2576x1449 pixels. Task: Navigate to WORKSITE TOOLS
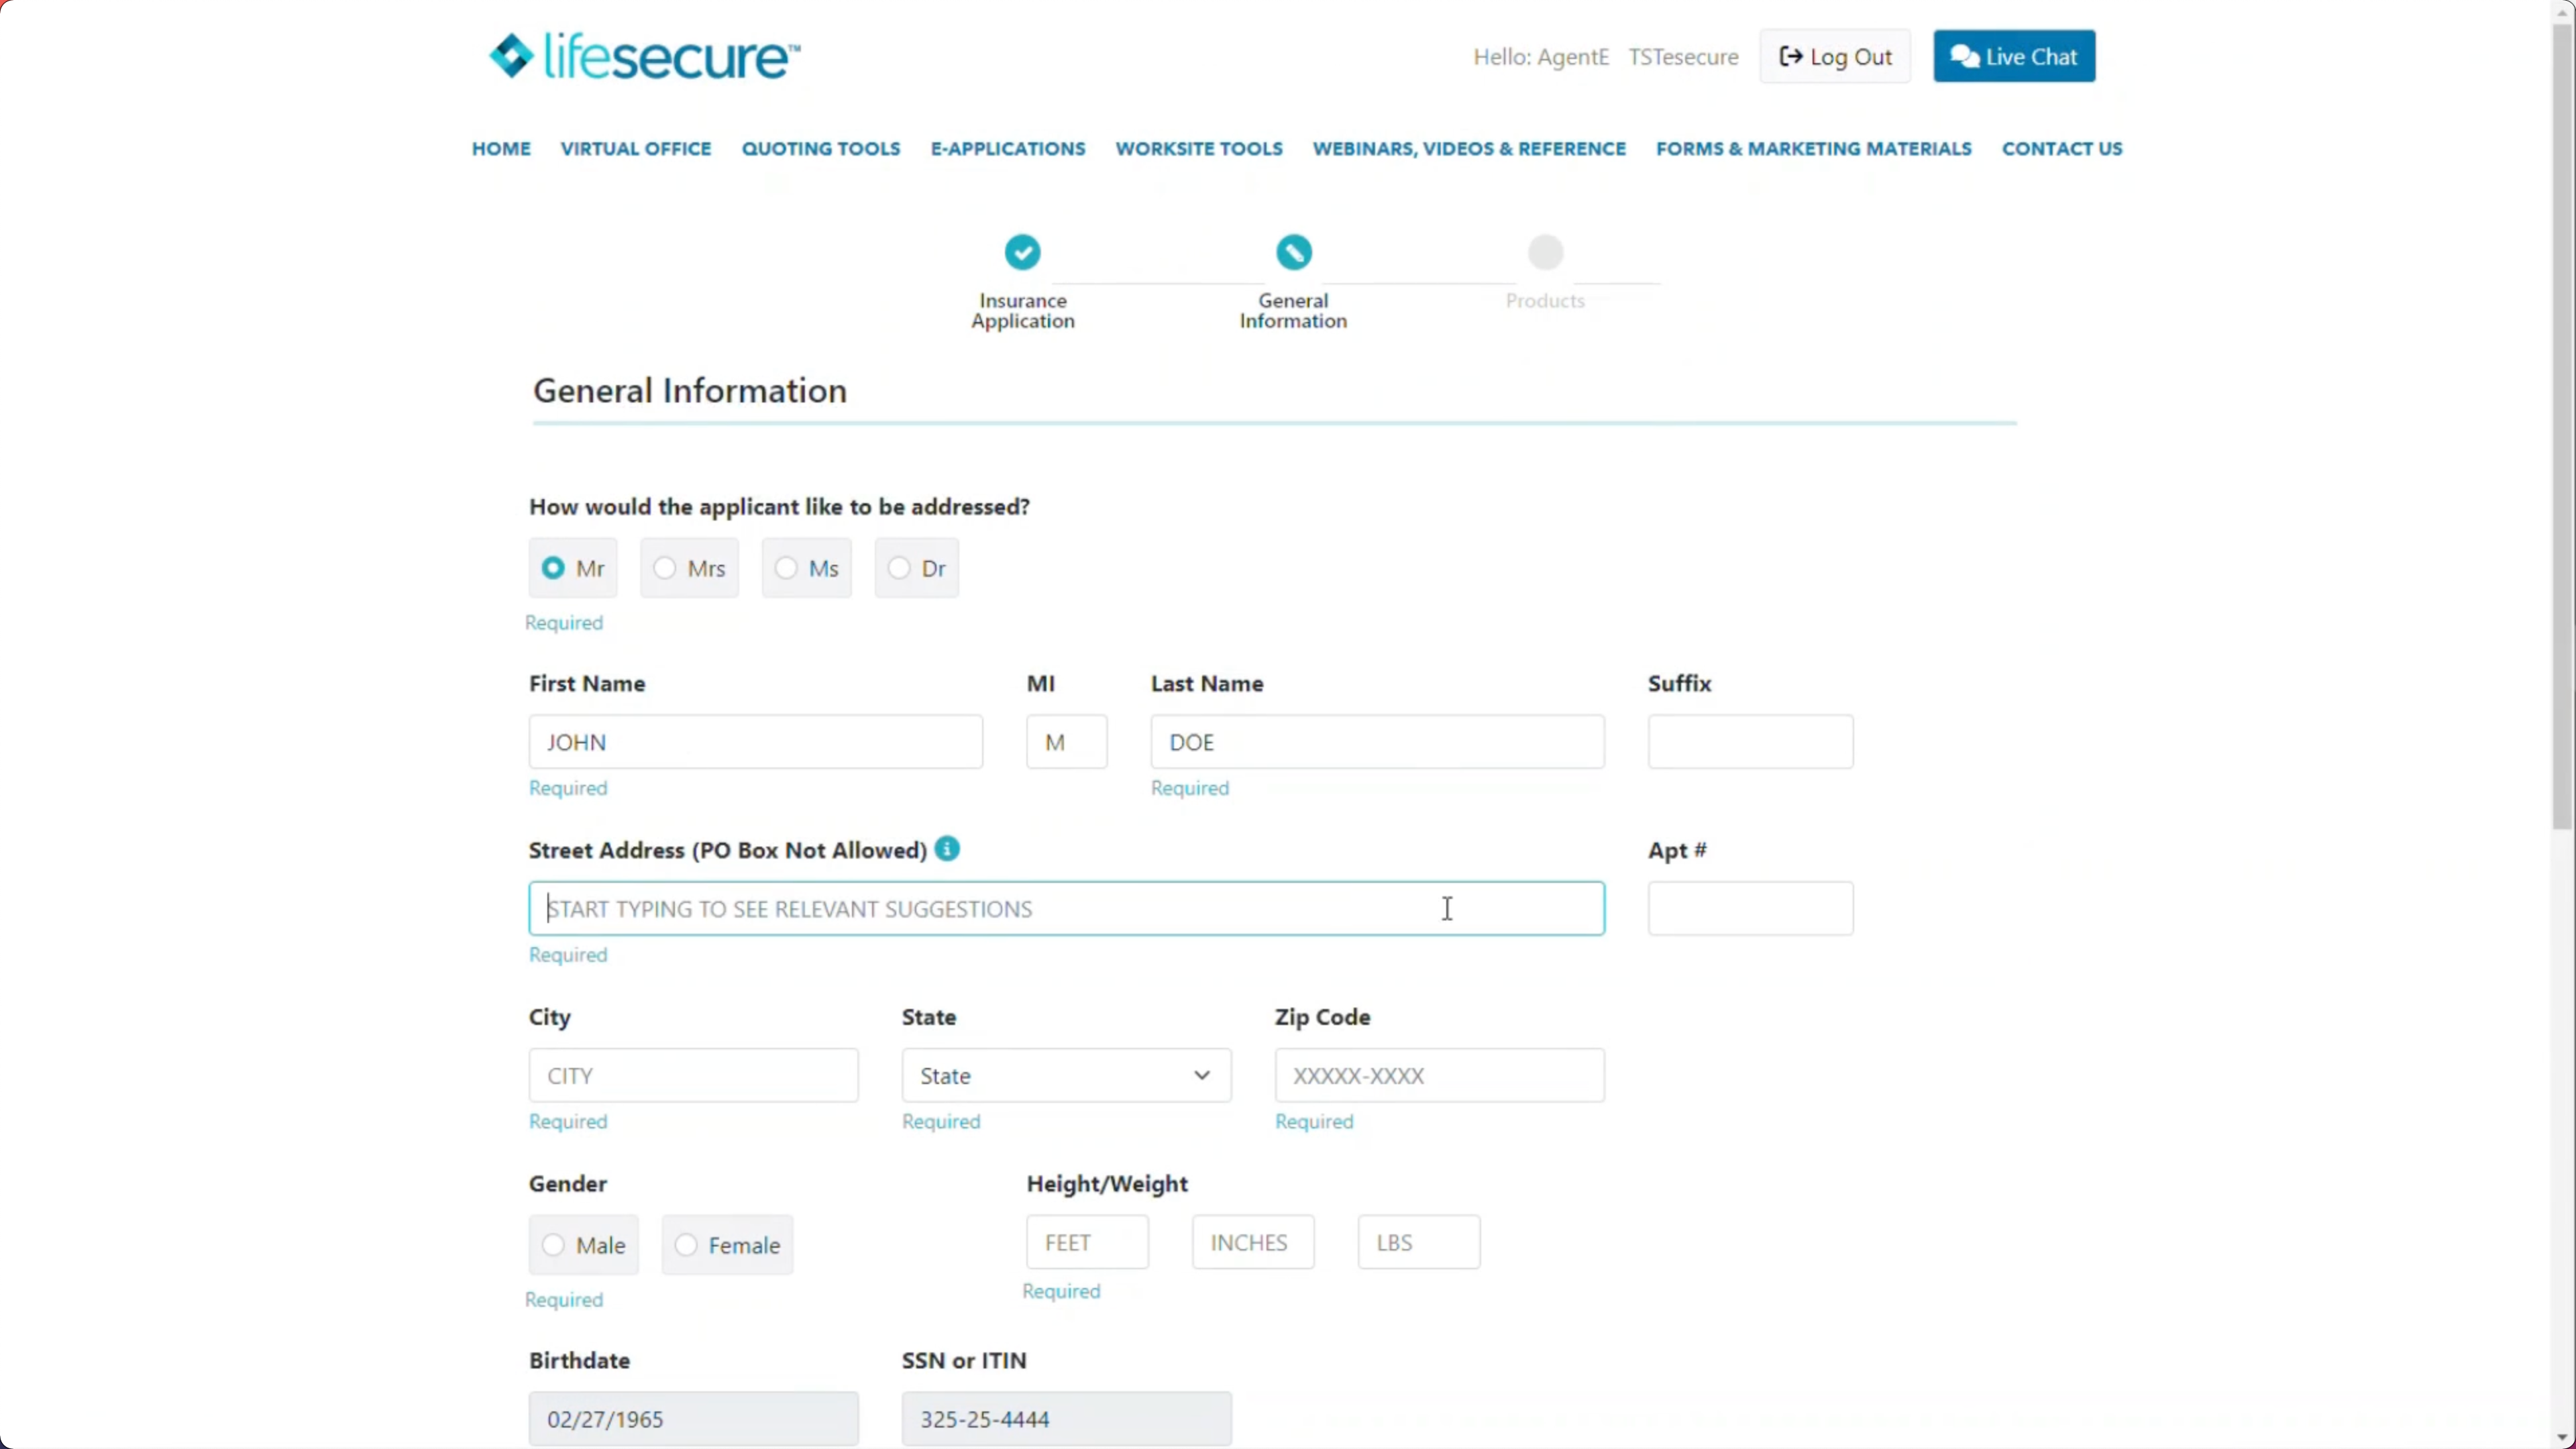coord(1198,148)
